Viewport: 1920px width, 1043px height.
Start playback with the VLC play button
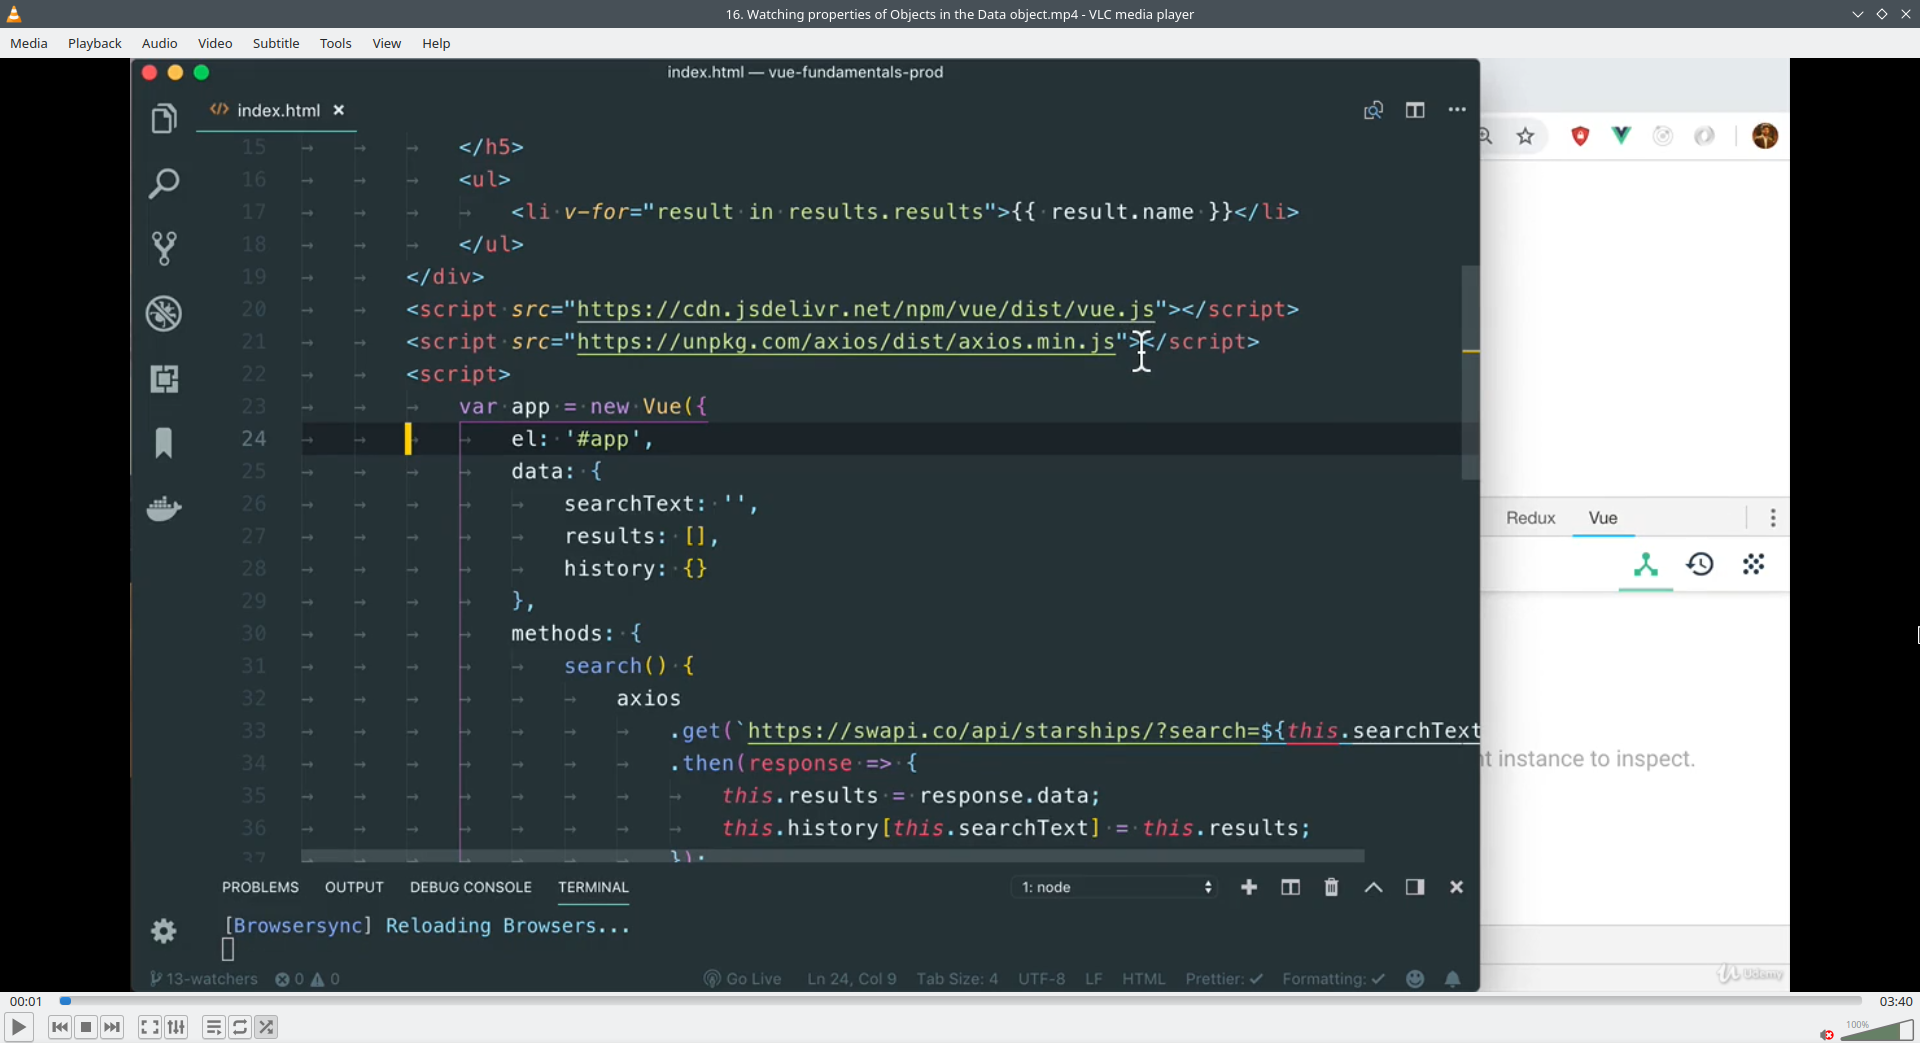(x=18, y=1027)
